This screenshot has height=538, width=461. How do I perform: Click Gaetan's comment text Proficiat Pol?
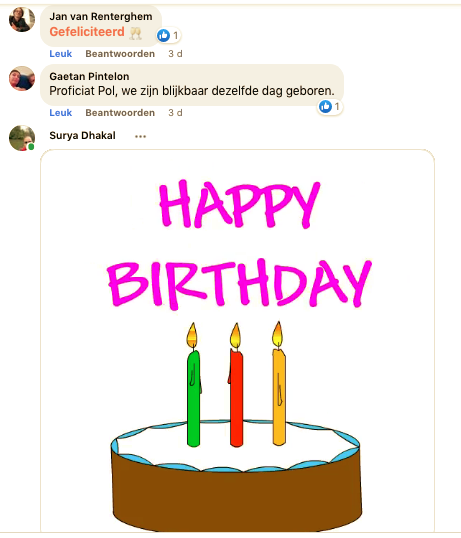83,91
